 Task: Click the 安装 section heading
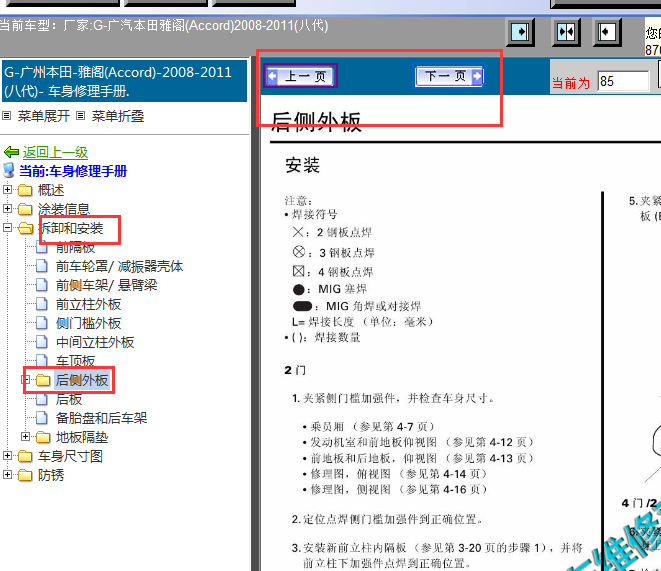(x=303, y=165)
